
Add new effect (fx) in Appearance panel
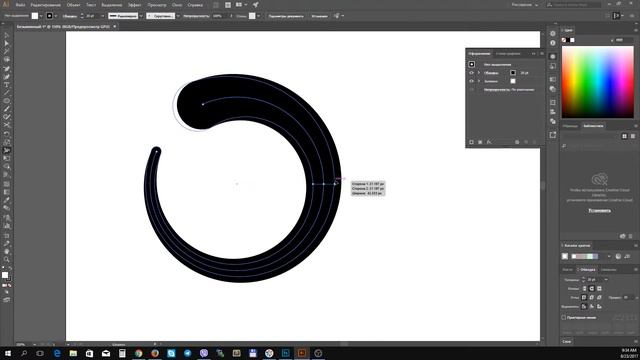tap(489, 142)
